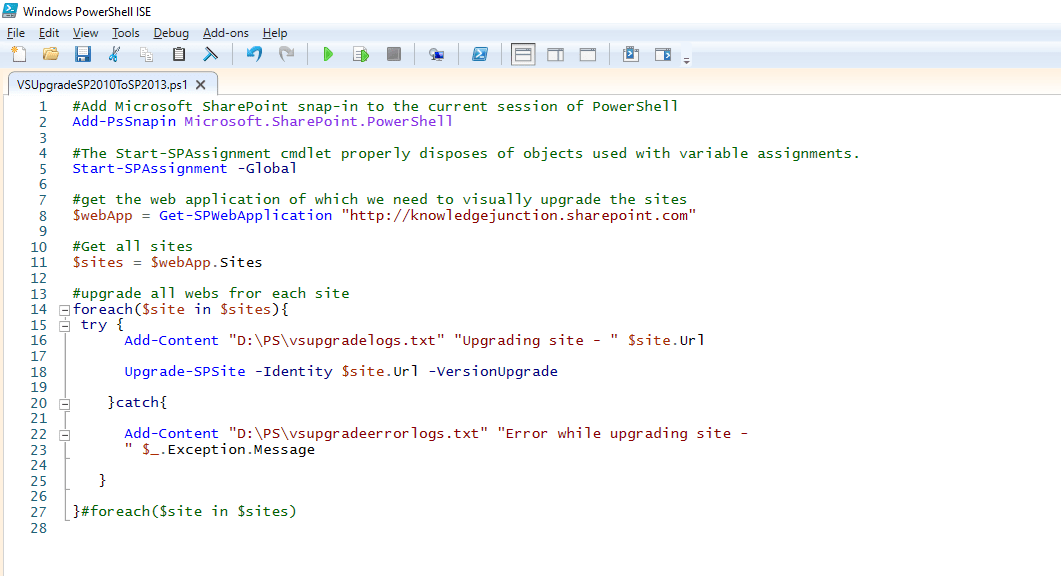Collapse the foreach block on line 14

63,309
